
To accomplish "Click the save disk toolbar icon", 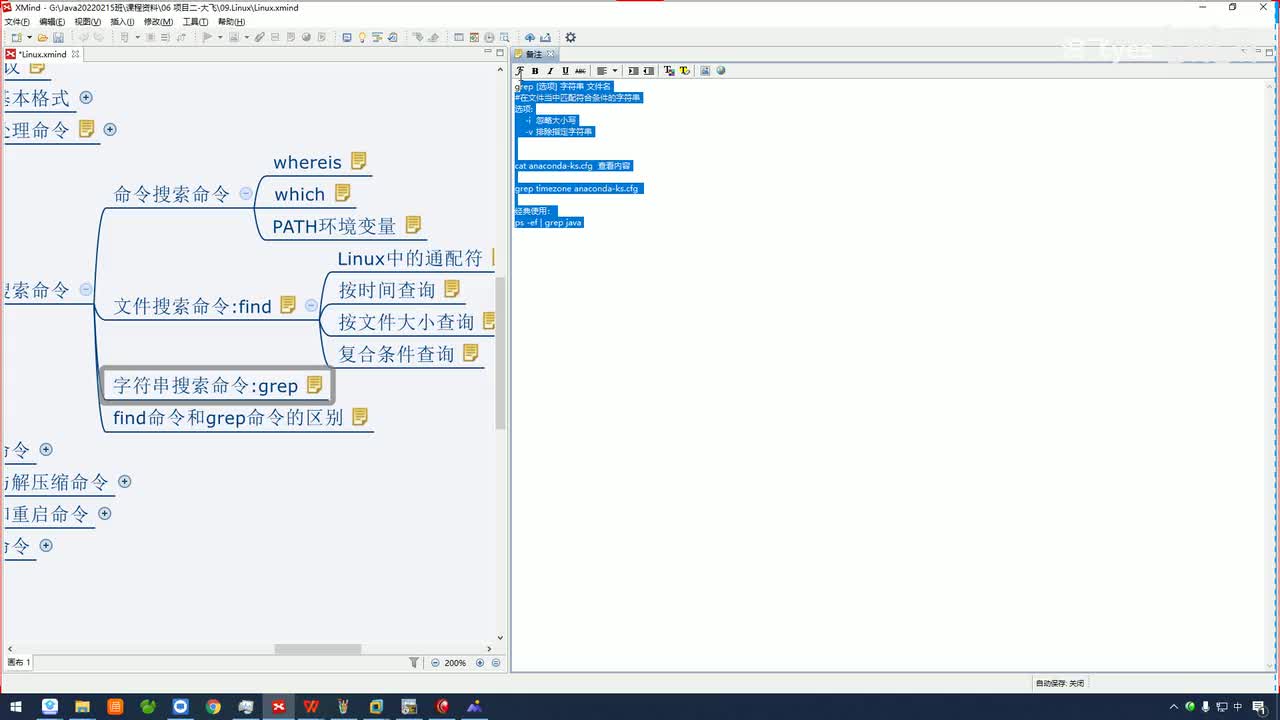I will pyautogui.click(x=57, y=38).
